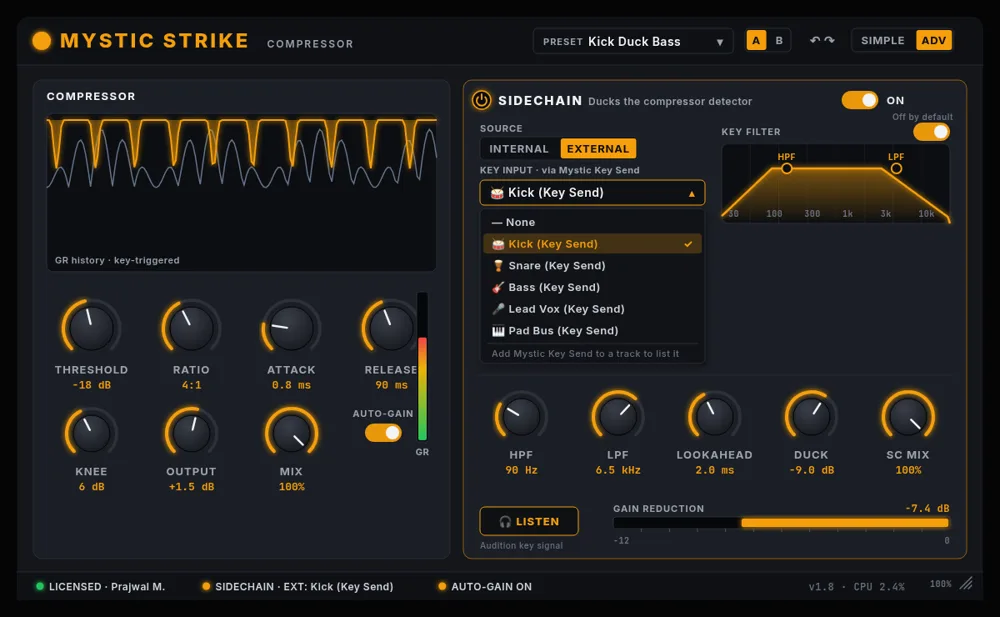The image size is (1000, 617).
Task: Click the Bass (Key Send) guitar icon
Action: (x=498, y=287)
